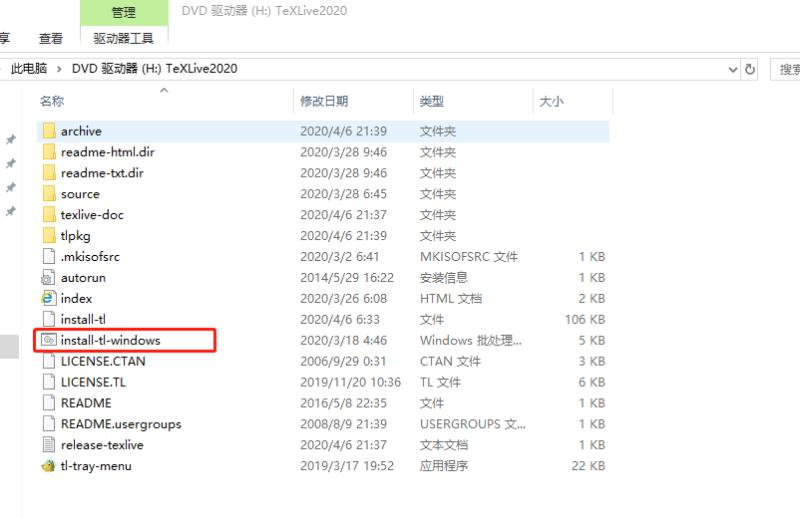Click the search box
Viewport: 800px width, 518px height.
(786, 69)
